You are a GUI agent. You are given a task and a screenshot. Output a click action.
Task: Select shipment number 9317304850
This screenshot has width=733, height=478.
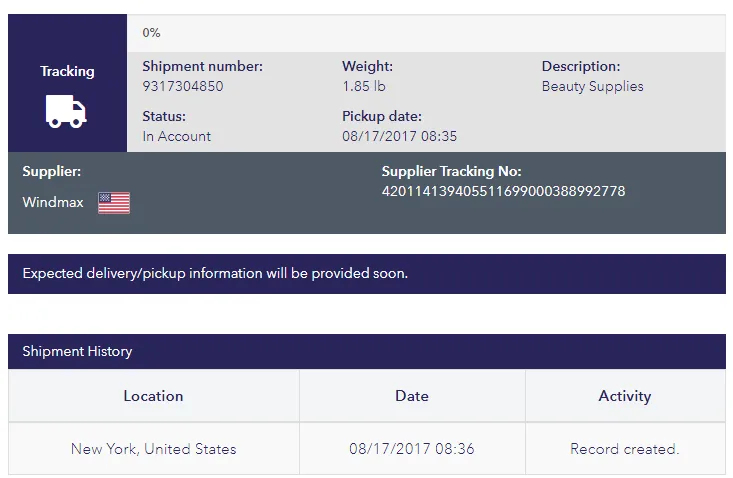[183, 86]
